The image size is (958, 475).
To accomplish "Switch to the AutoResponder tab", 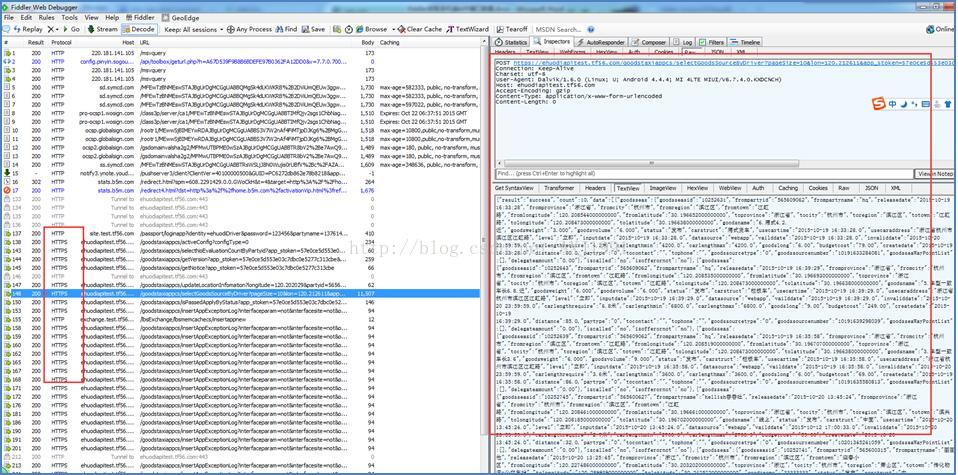I will click(x=601, y=43).
